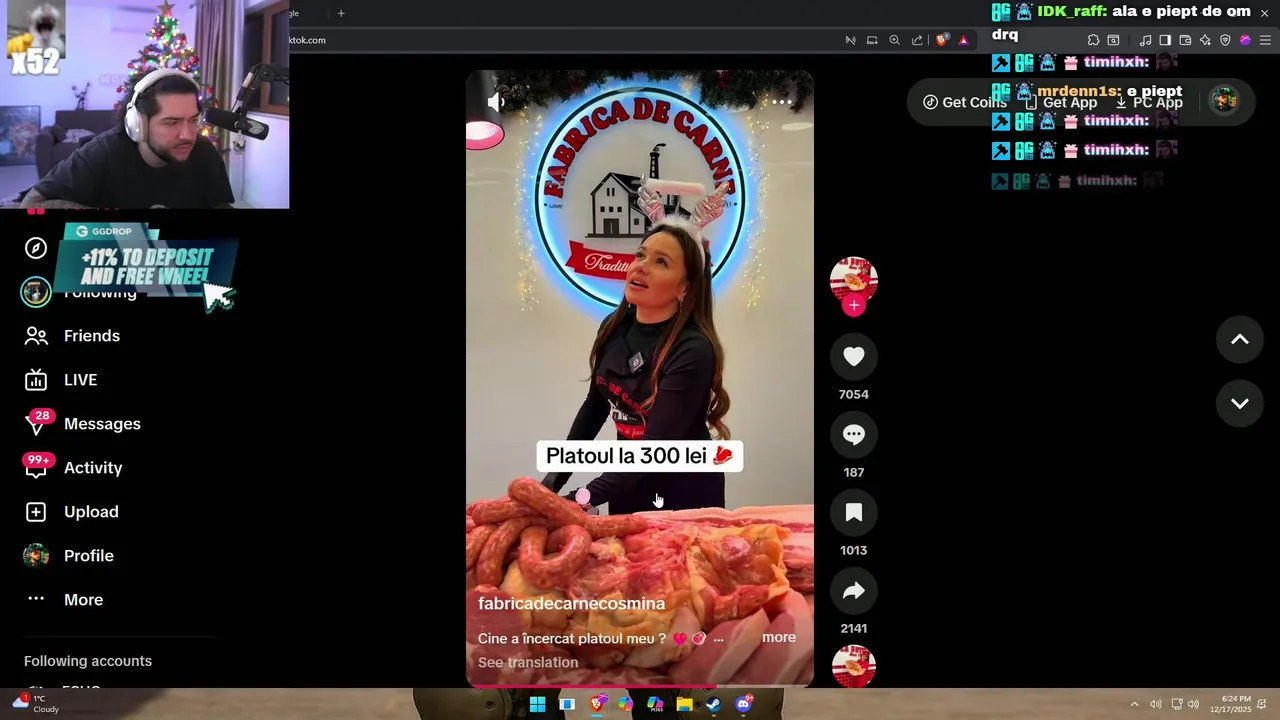Open the Brave VPN shield icon
Screen dimensions: 1280x720
pos(1225,40)
